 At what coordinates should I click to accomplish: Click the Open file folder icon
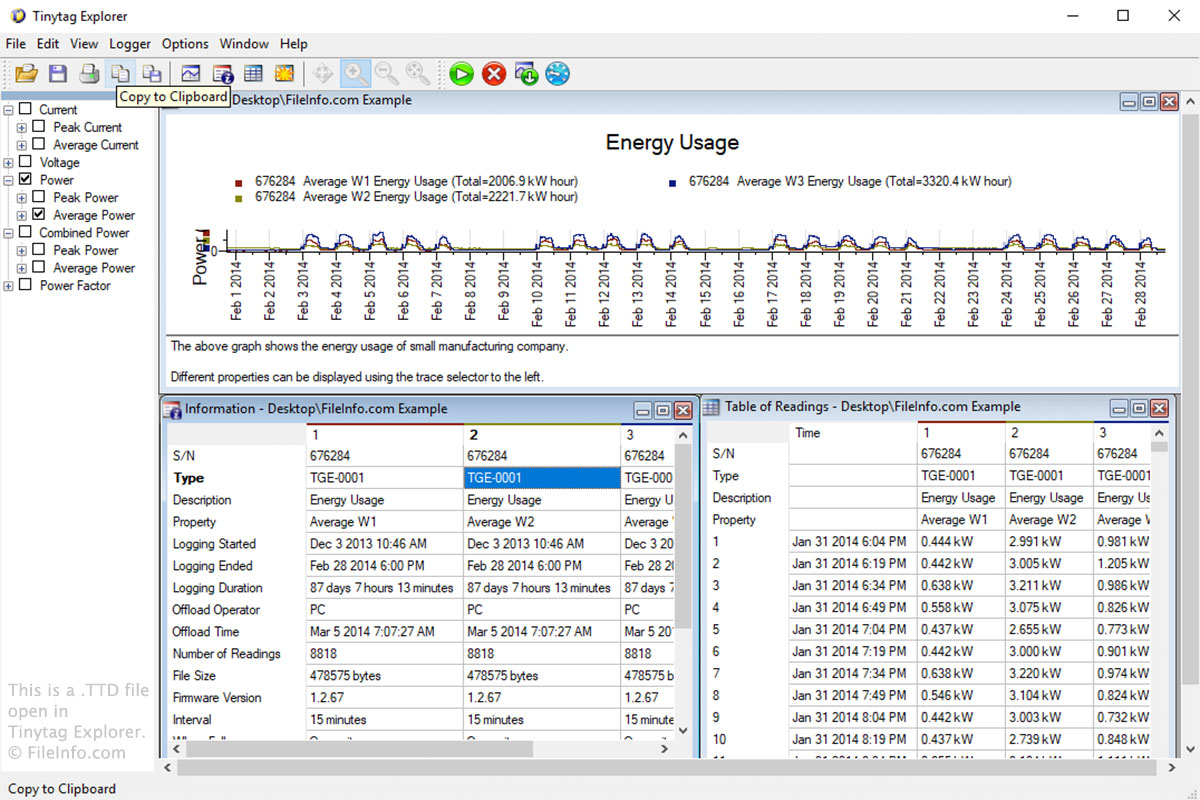pyautogui.click(x=27, y=73)
